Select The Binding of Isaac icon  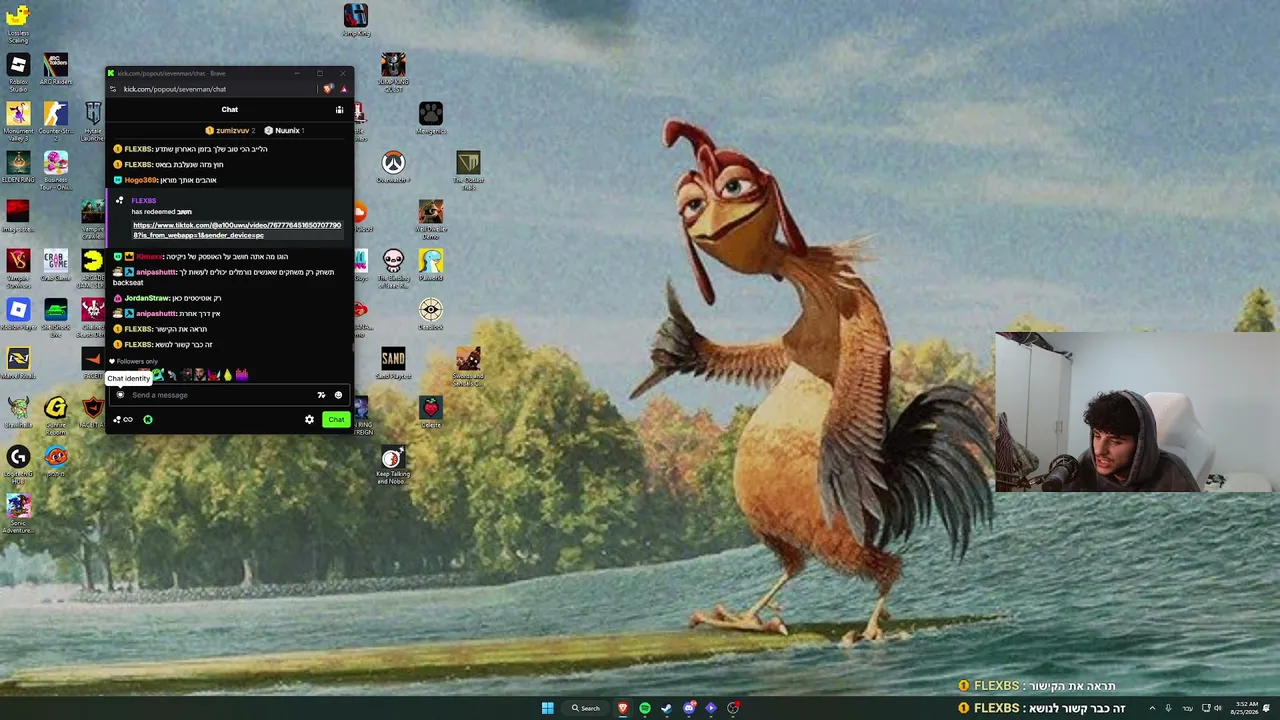(x=393, y=268)
